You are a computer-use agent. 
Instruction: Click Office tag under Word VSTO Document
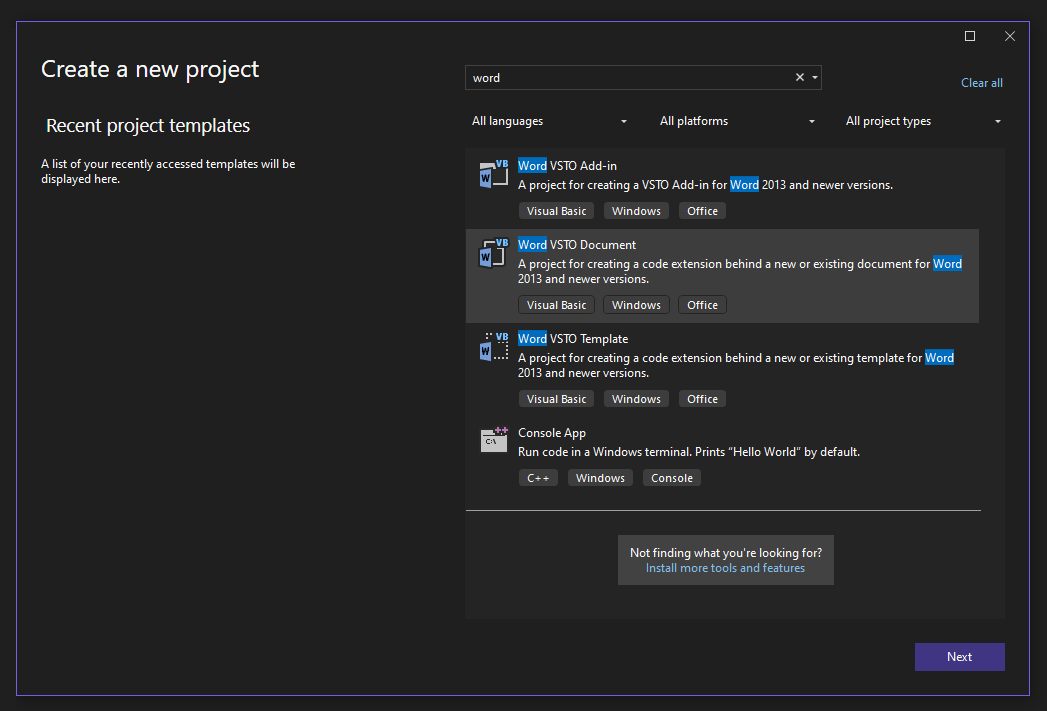(702, 305)
